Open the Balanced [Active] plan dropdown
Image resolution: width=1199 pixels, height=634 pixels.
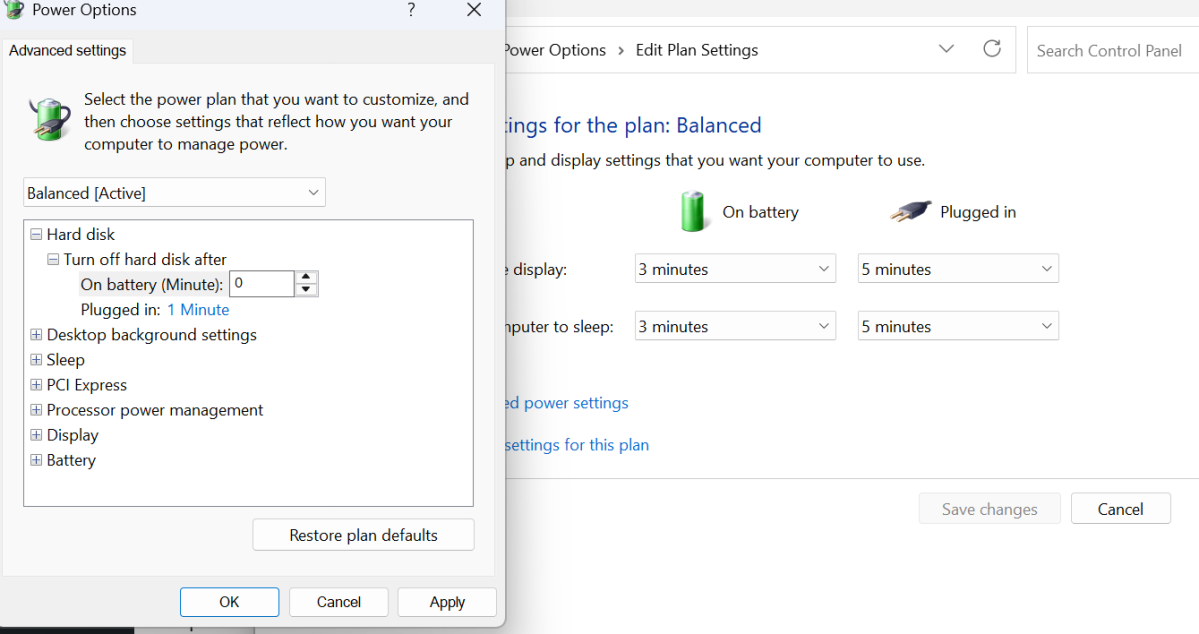click(174, 193)
